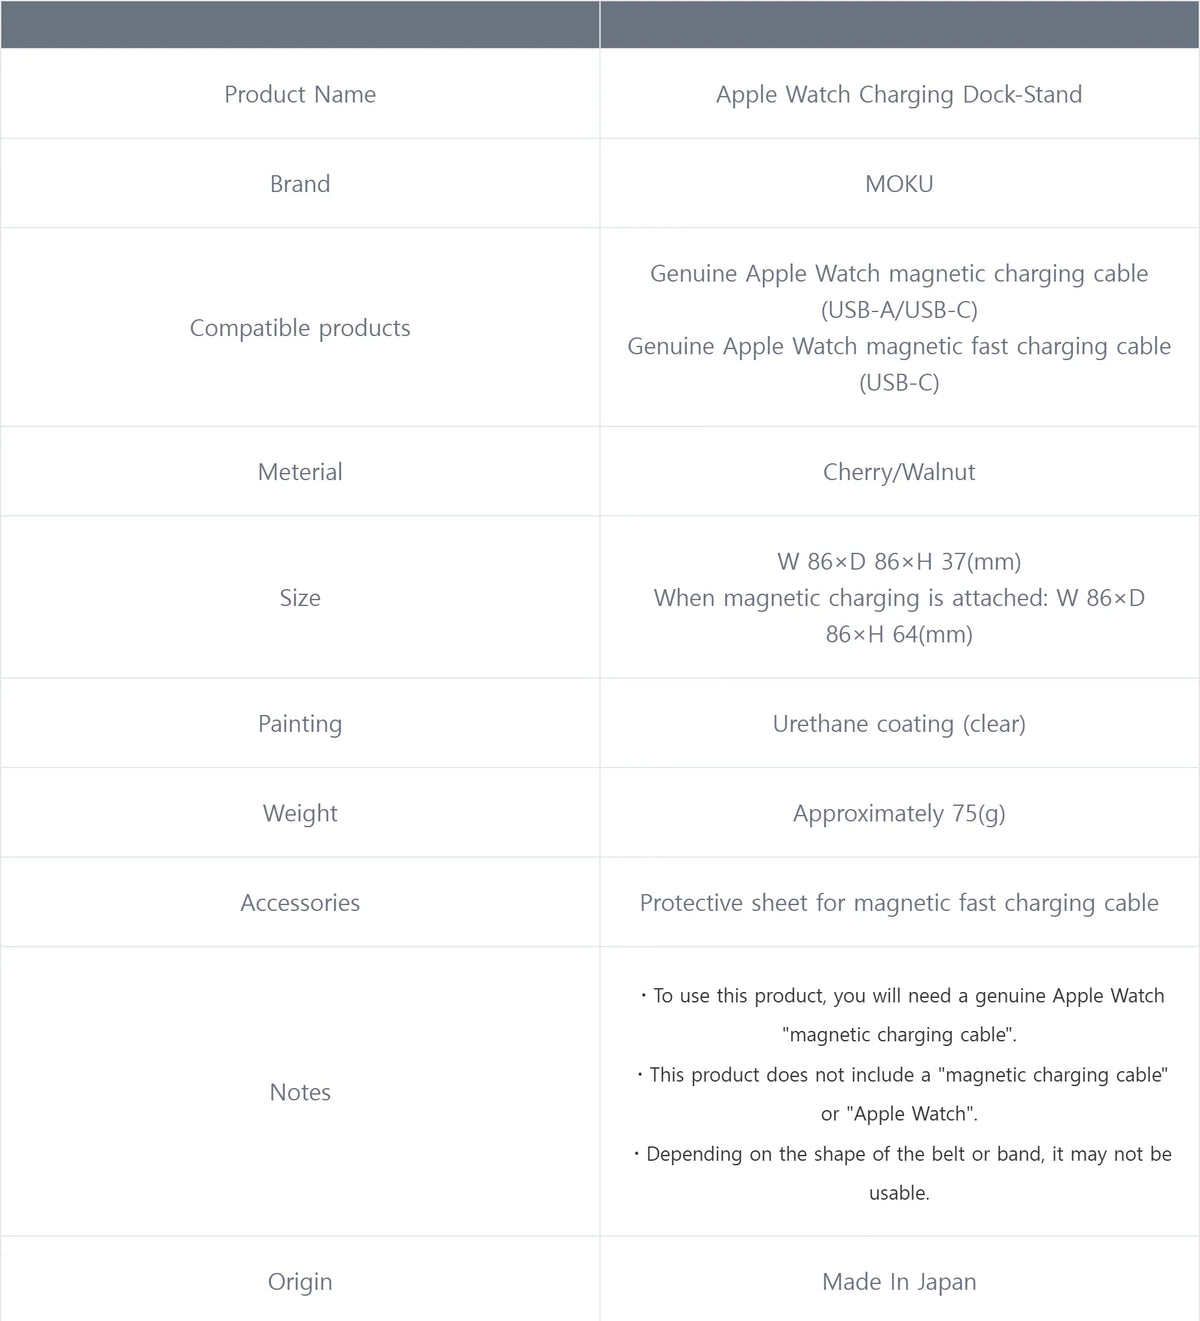Click the Notes row label

[x=300, y=1092]
